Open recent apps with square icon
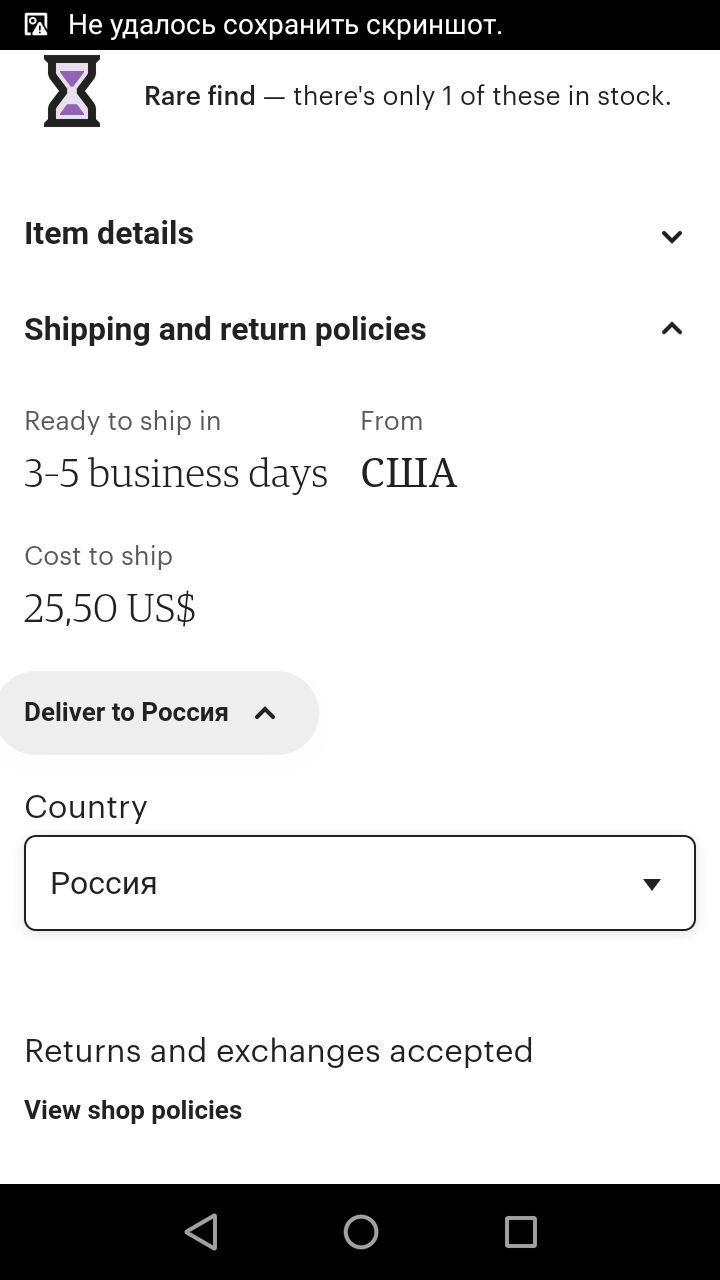This screenshot has height=1280, width=720. (x=520, y=1232)
